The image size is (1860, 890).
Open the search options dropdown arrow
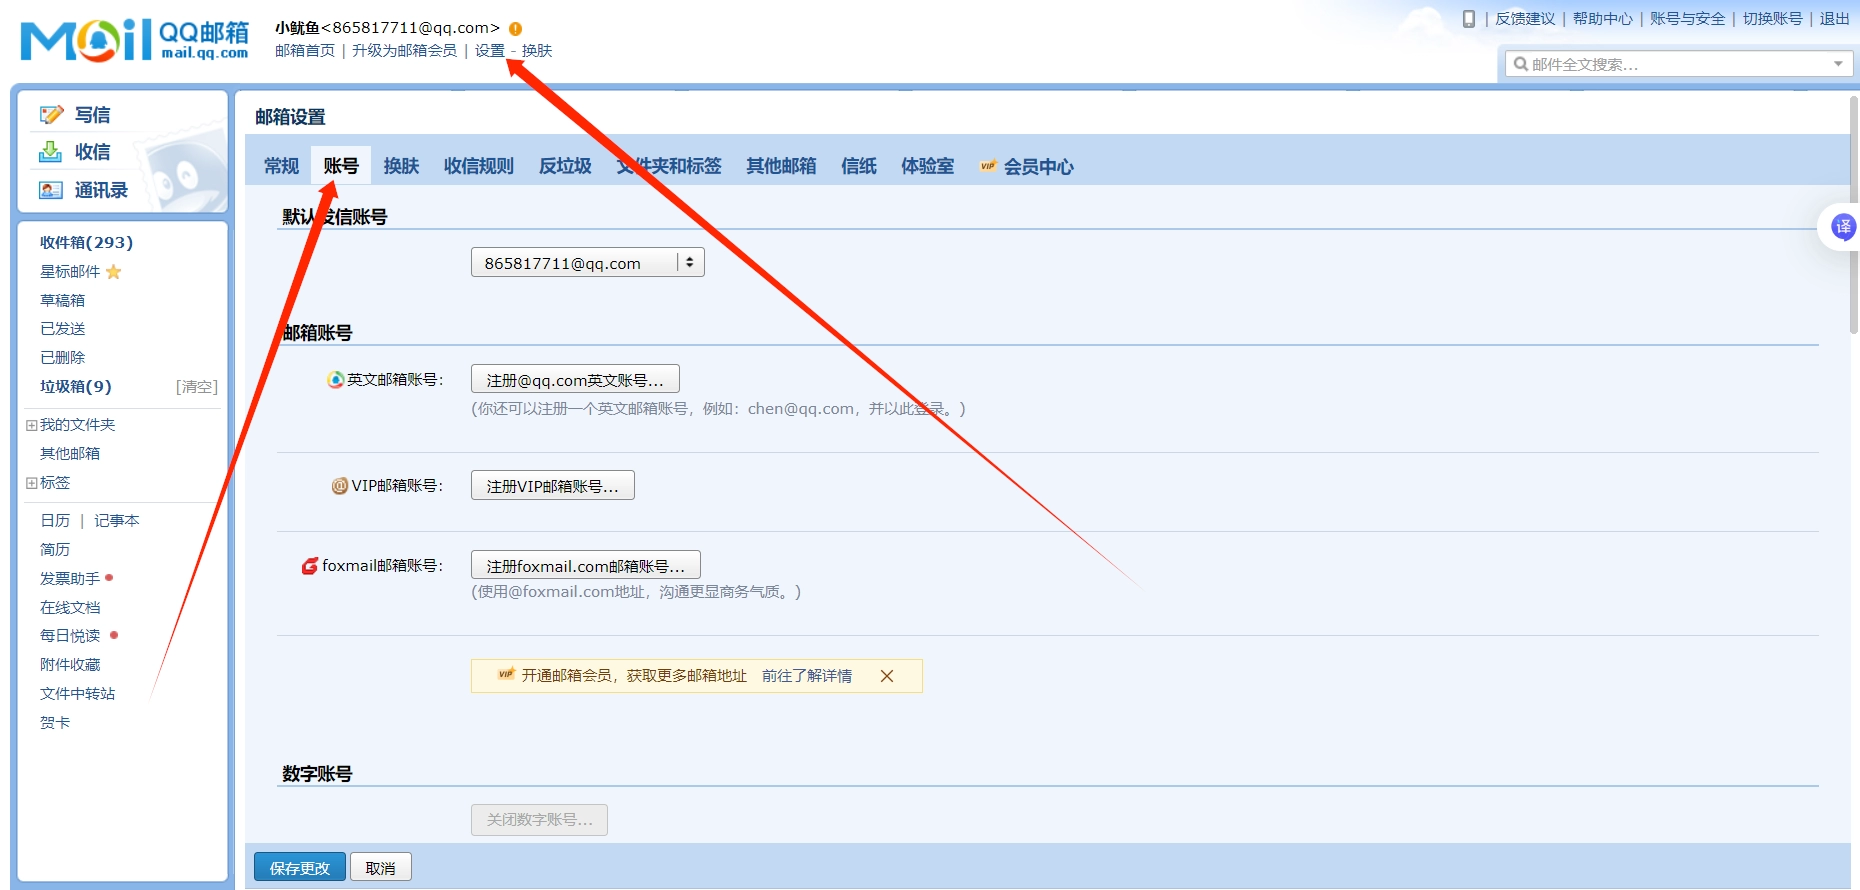[1838, 64]
